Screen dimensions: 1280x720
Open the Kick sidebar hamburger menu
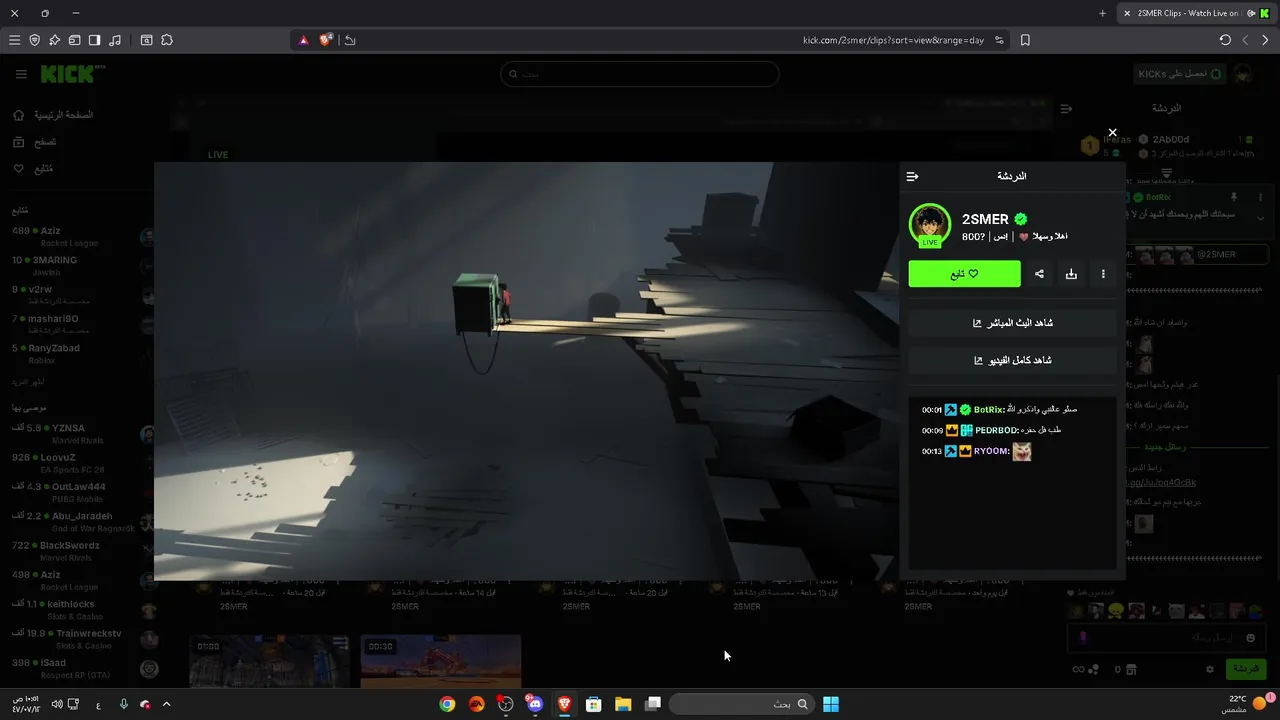(x=21, y=74)
